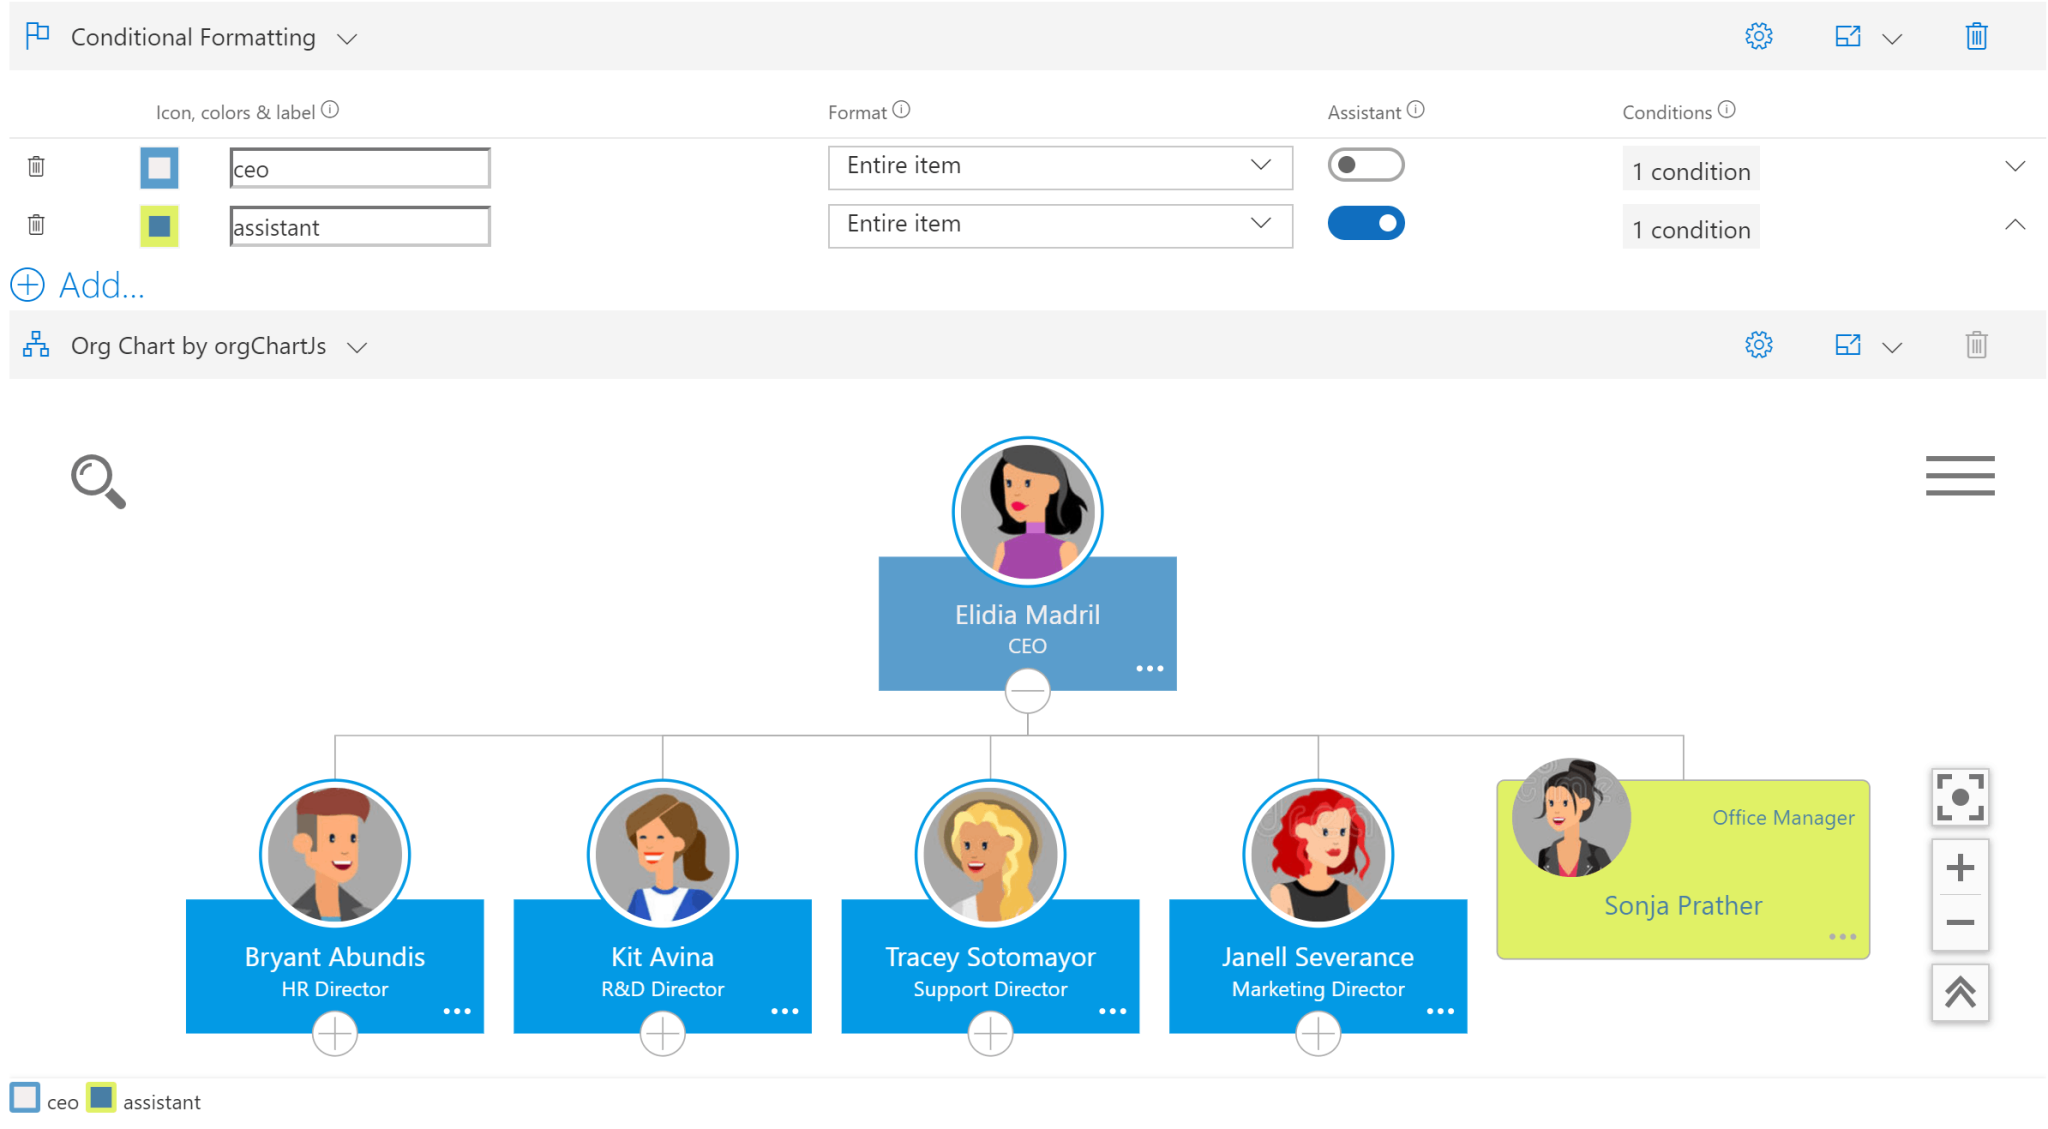Zoom out using the minus icon
Image resolution: width=2048 pixels, height=1129 pixels.
1959,923
